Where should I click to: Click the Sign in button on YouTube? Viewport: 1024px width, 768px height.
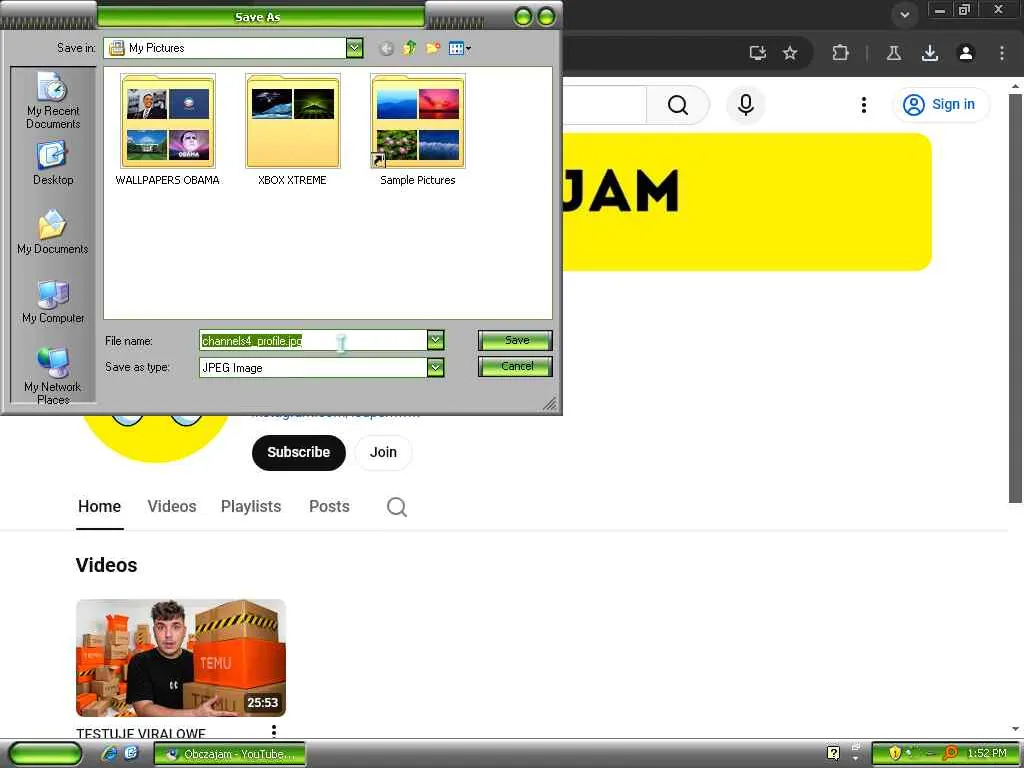coord(940,104)
